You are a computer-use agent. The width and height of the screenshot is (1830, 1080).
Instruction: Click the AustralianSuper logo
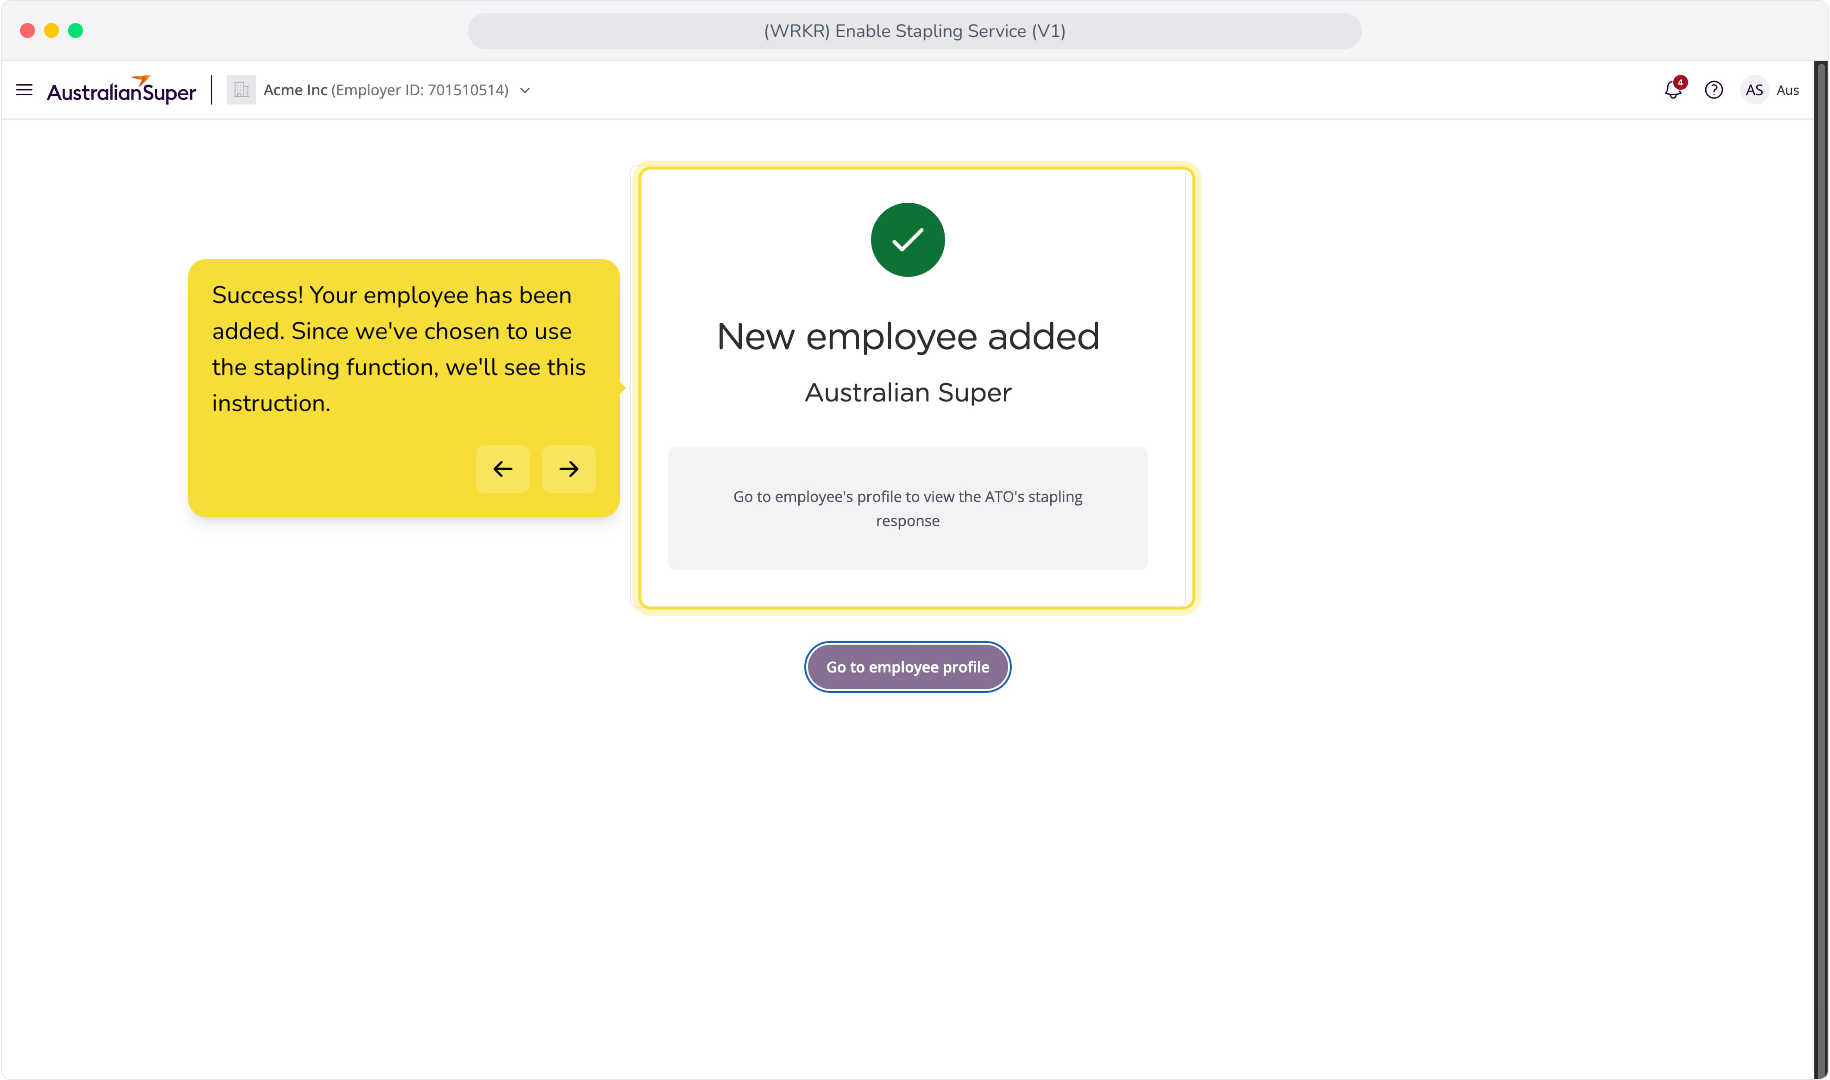pos(121,90)
